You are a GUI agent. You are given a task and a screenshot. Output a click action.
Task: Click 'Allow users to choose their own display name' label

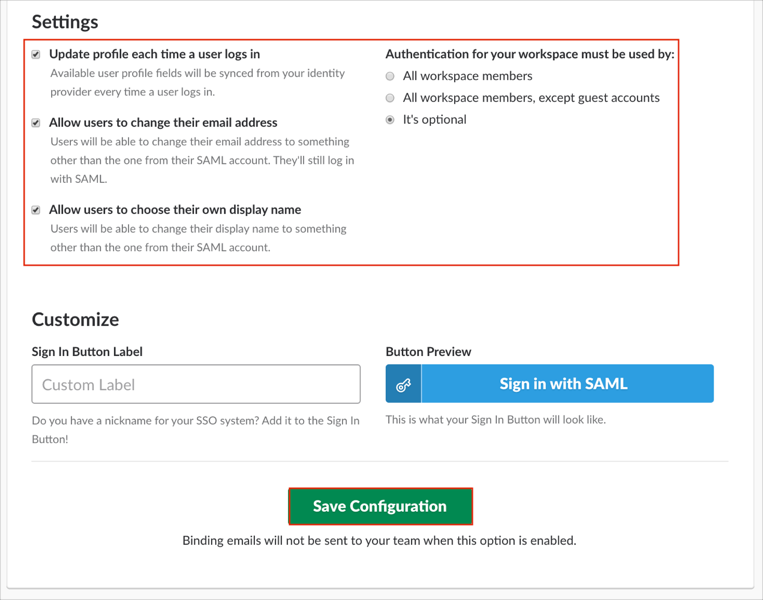coord(175,210)
